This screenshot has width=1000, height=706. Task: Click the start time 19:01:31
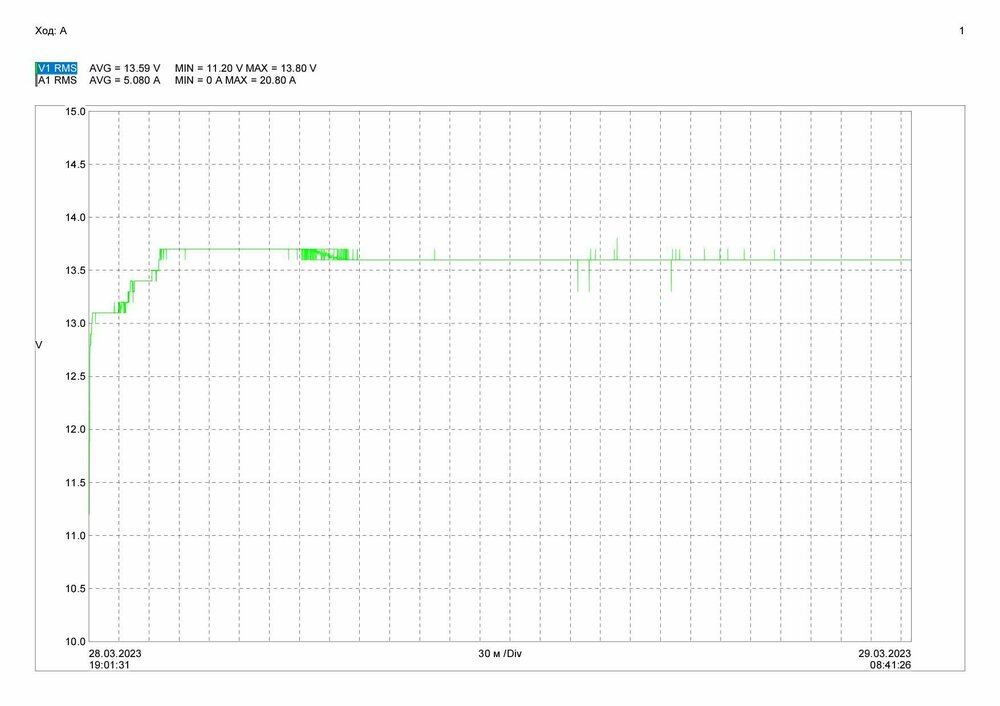point(109,665)
